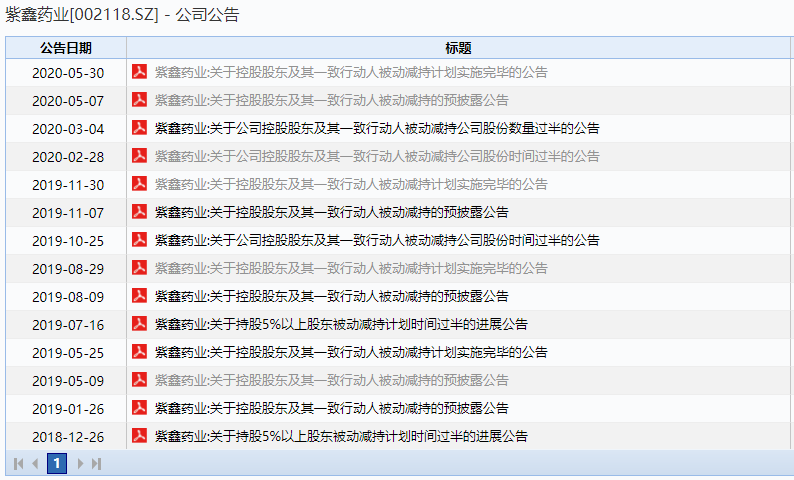Select date cell 2020-03-04
This screenshot has height=480, width=794.
[x=68, y=129]
